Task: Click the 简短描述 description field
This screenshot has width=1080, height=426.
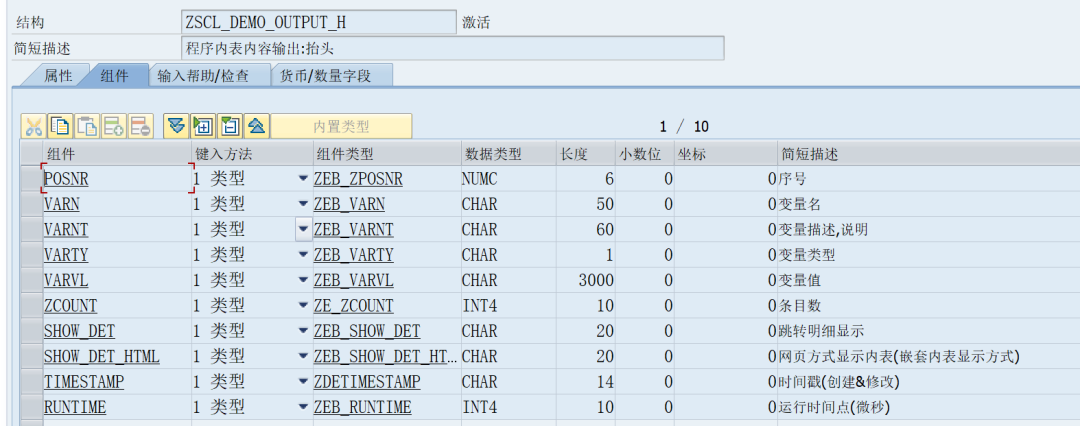Action: coord(452,49)
